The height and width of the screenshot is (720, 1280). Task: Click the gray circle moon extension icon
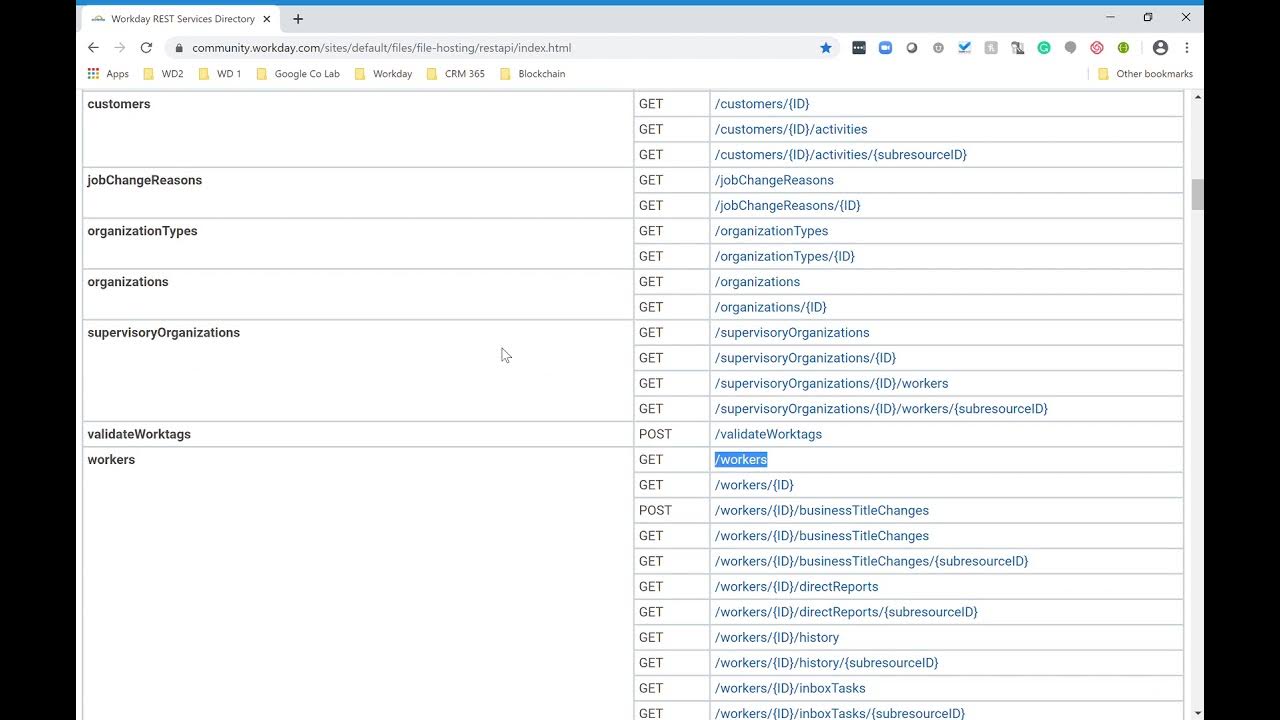click(912, 47)
